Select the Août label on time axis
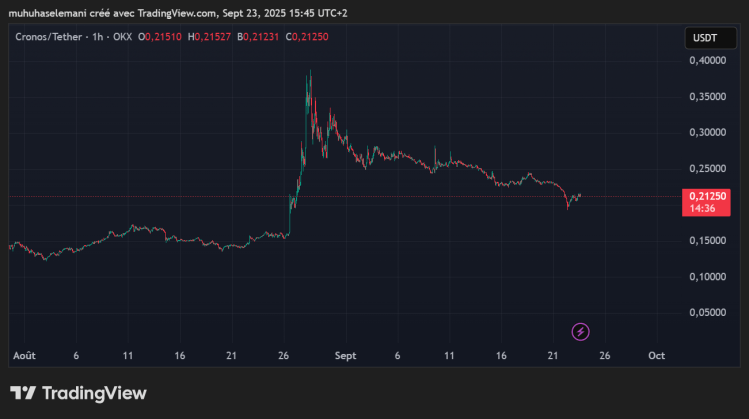749x419 pixels. click(x=24, y=356)
